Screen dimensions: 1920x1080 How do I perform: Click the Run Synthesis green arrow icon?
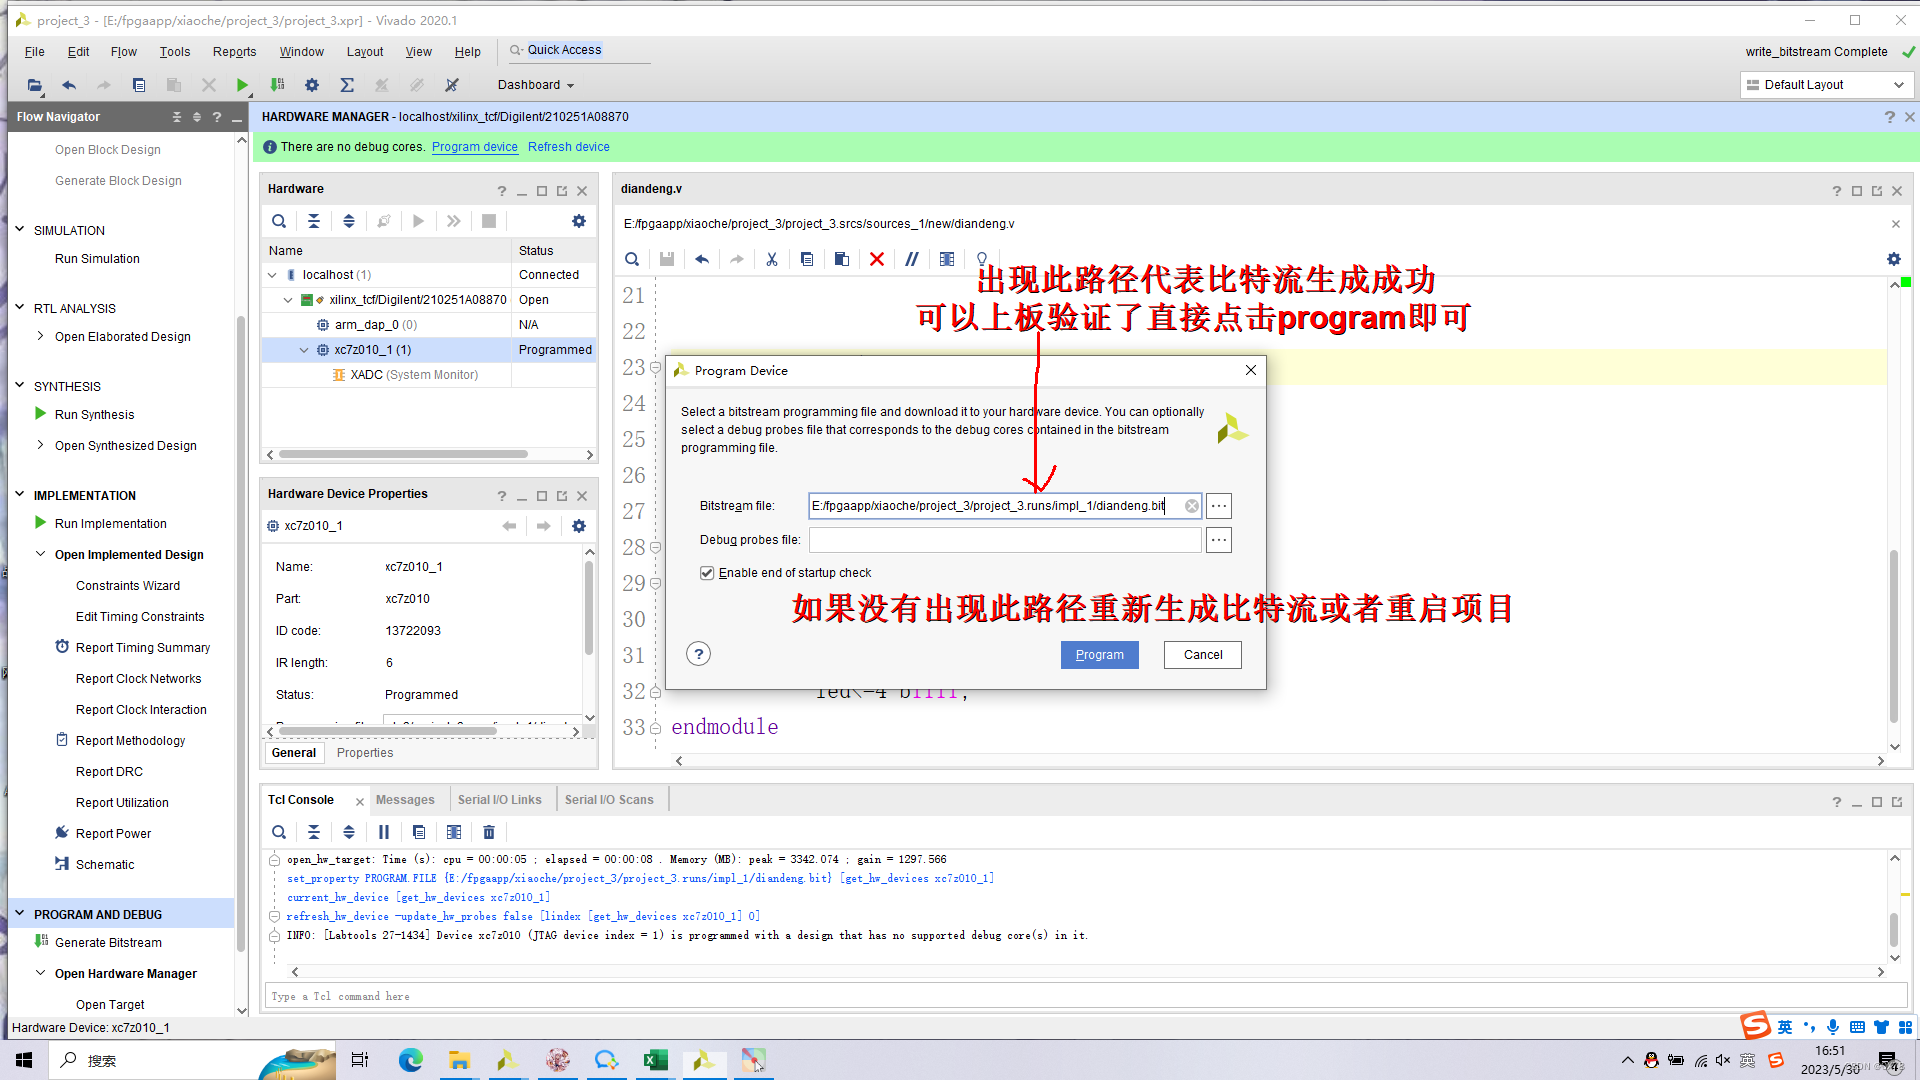(41, 414)
